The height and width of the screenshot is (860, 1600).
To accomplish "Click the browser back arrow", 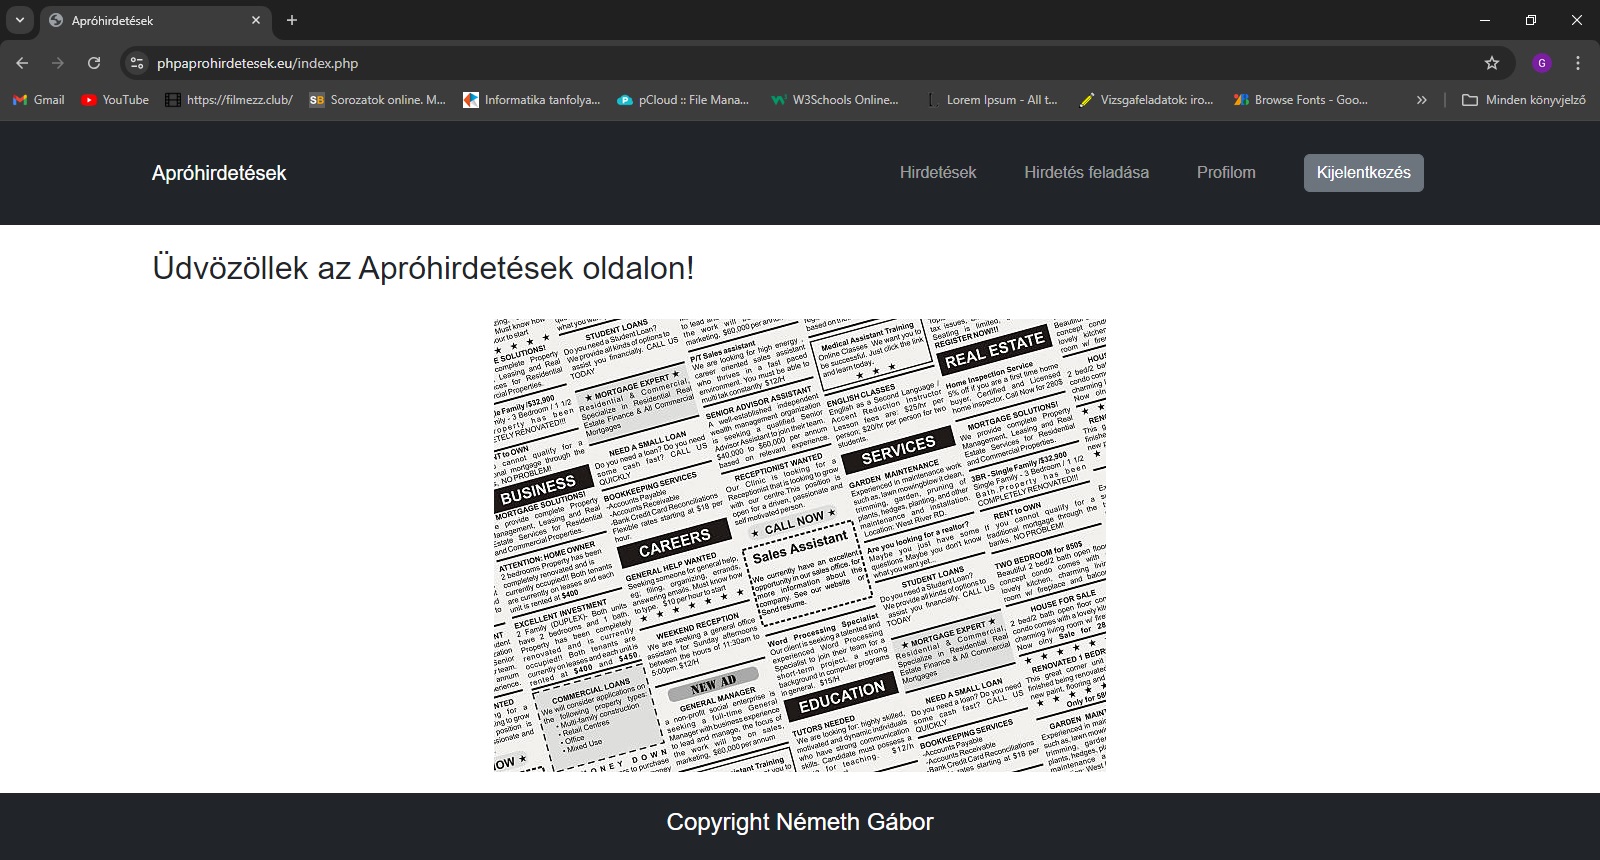I will coord(22,63).
